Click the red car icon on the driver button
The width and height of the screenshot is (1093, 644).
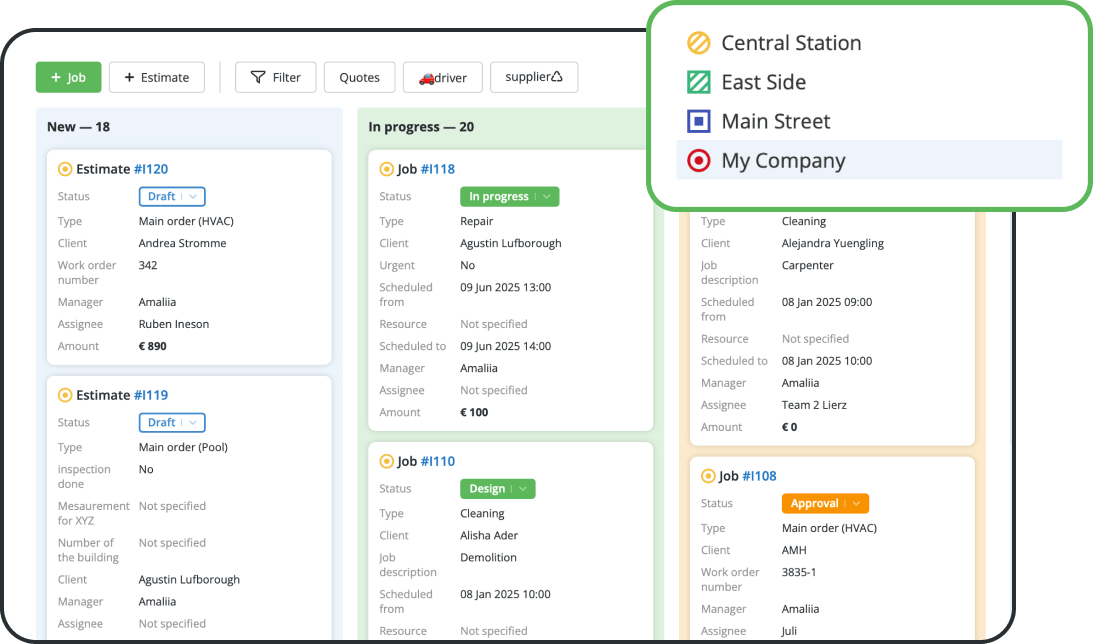pos(427,76)
